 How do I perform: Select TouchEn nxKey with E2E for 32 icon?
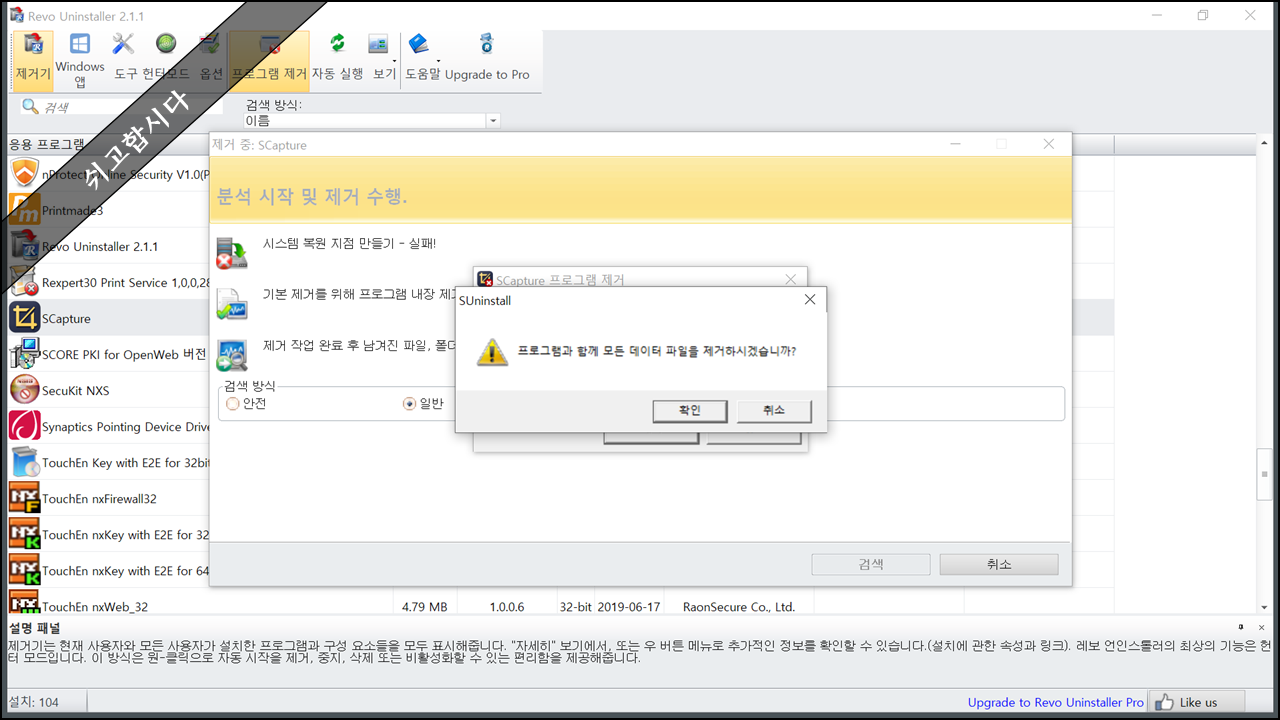(25, 534)
